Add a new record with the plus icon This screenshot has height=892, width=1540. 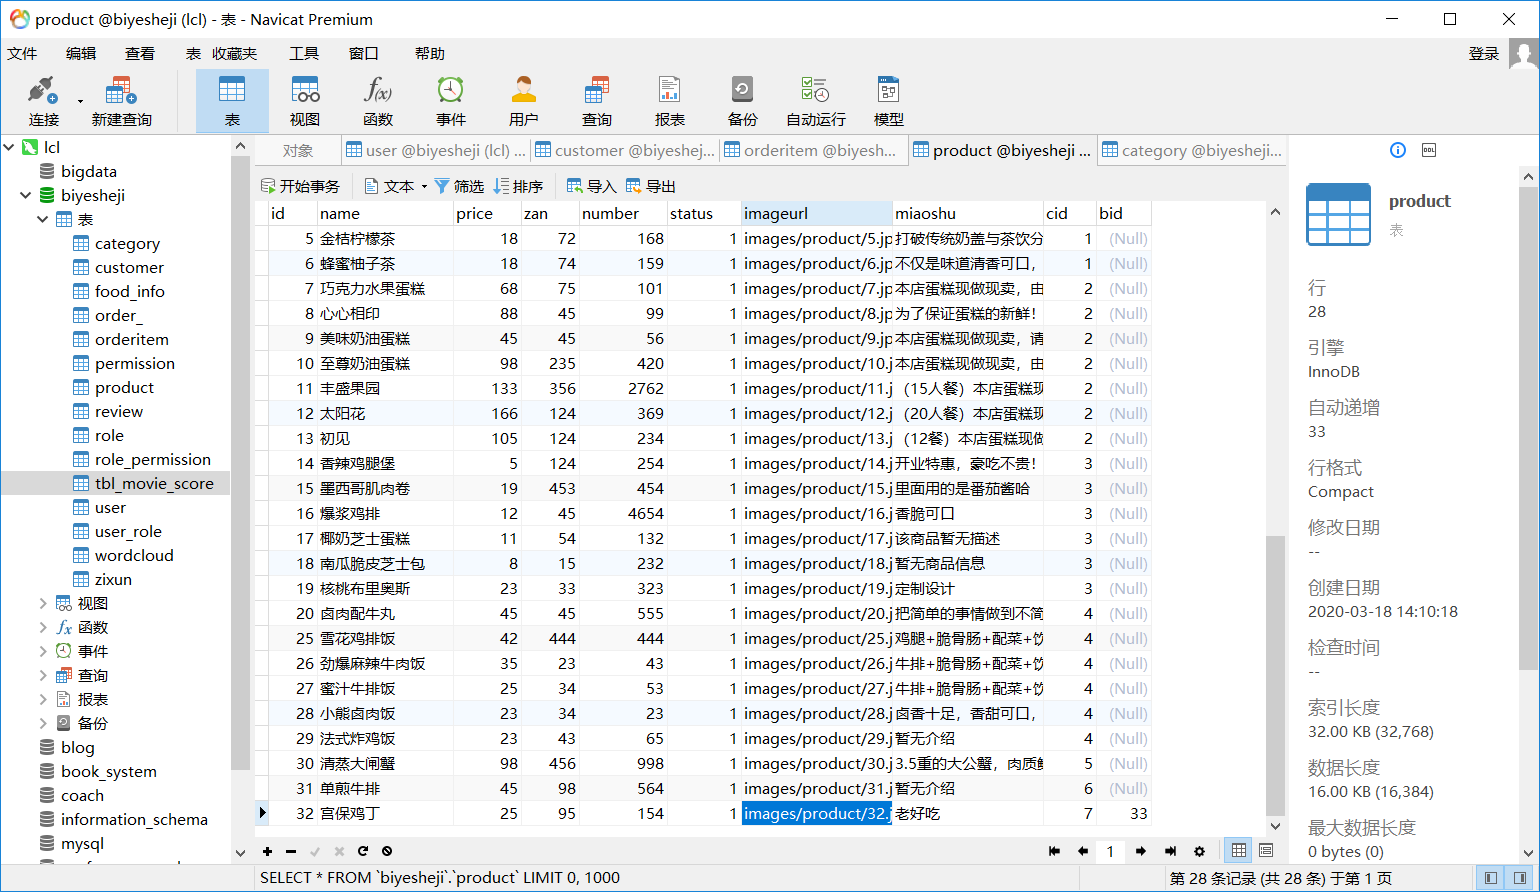tap(267, 851)
